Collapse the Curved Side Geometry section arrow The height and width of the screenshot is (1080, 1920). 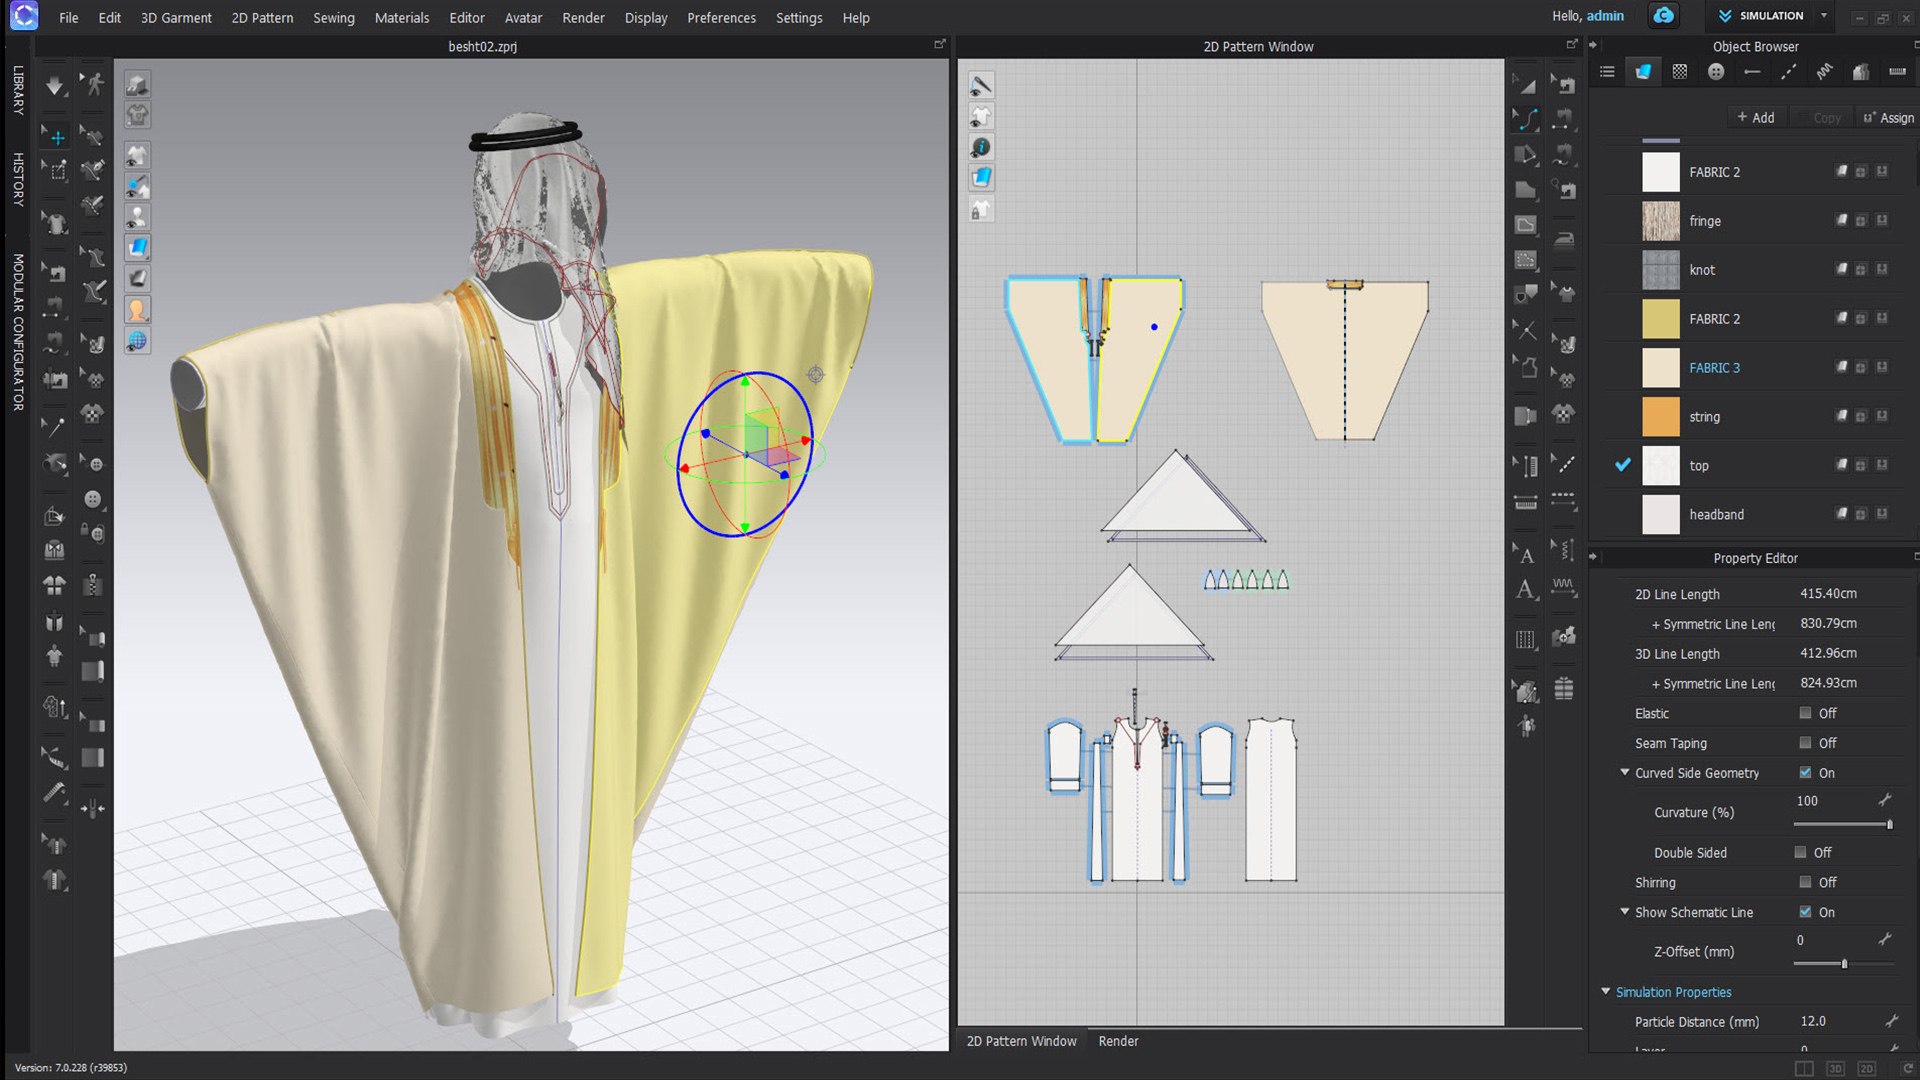(1625, 772)
